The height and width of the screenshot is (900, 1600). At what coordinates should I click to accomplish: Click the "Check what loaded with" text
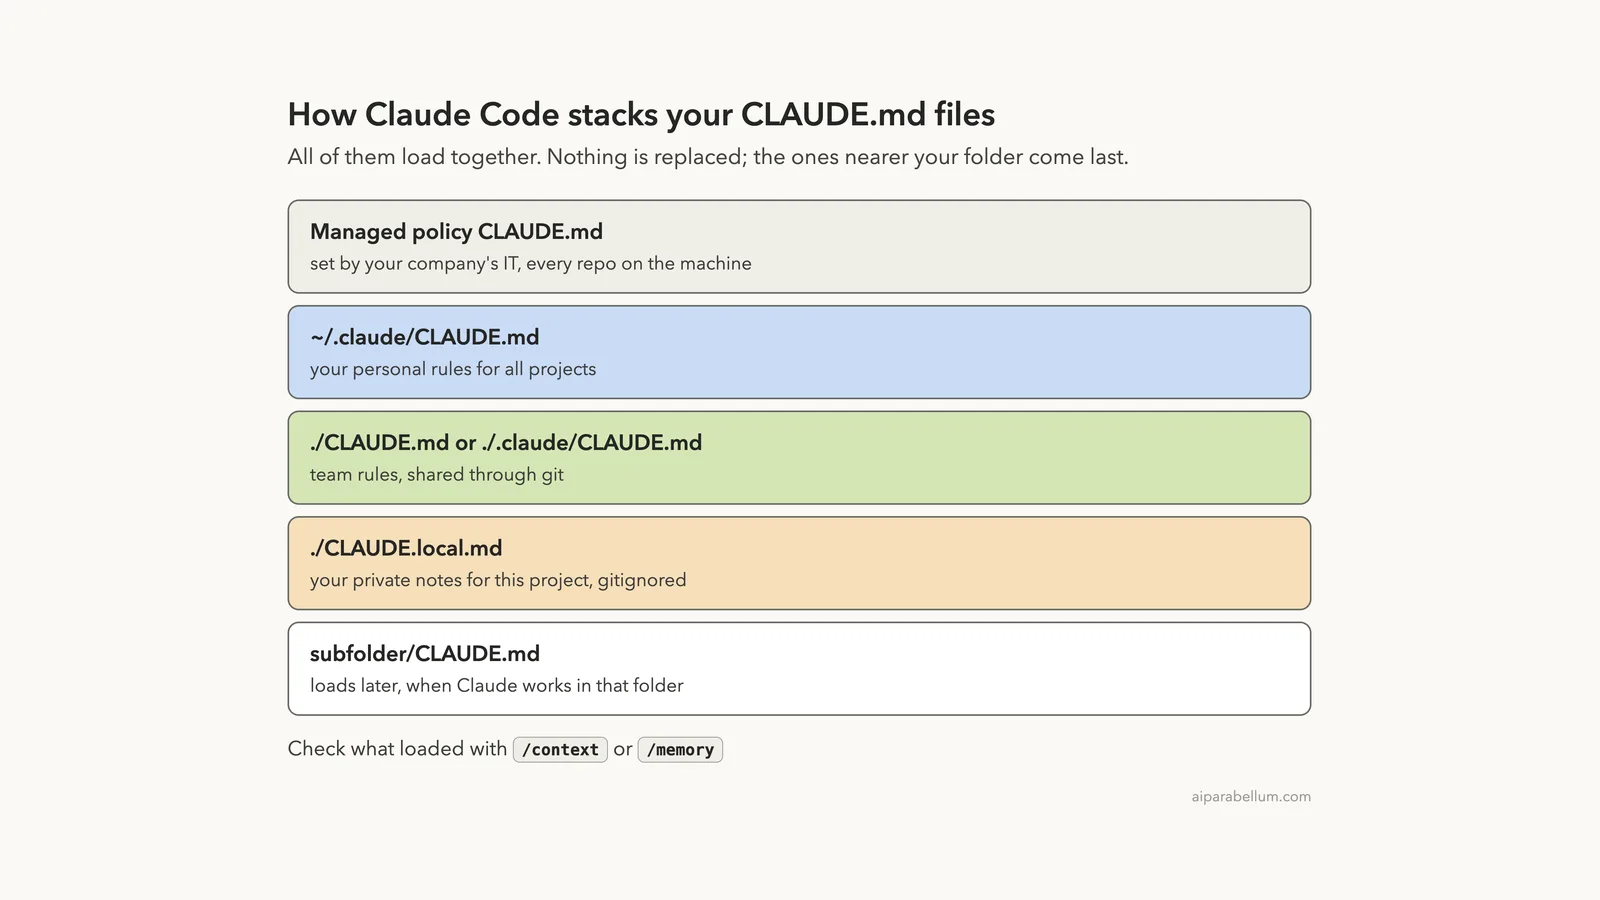click(397, 749)
